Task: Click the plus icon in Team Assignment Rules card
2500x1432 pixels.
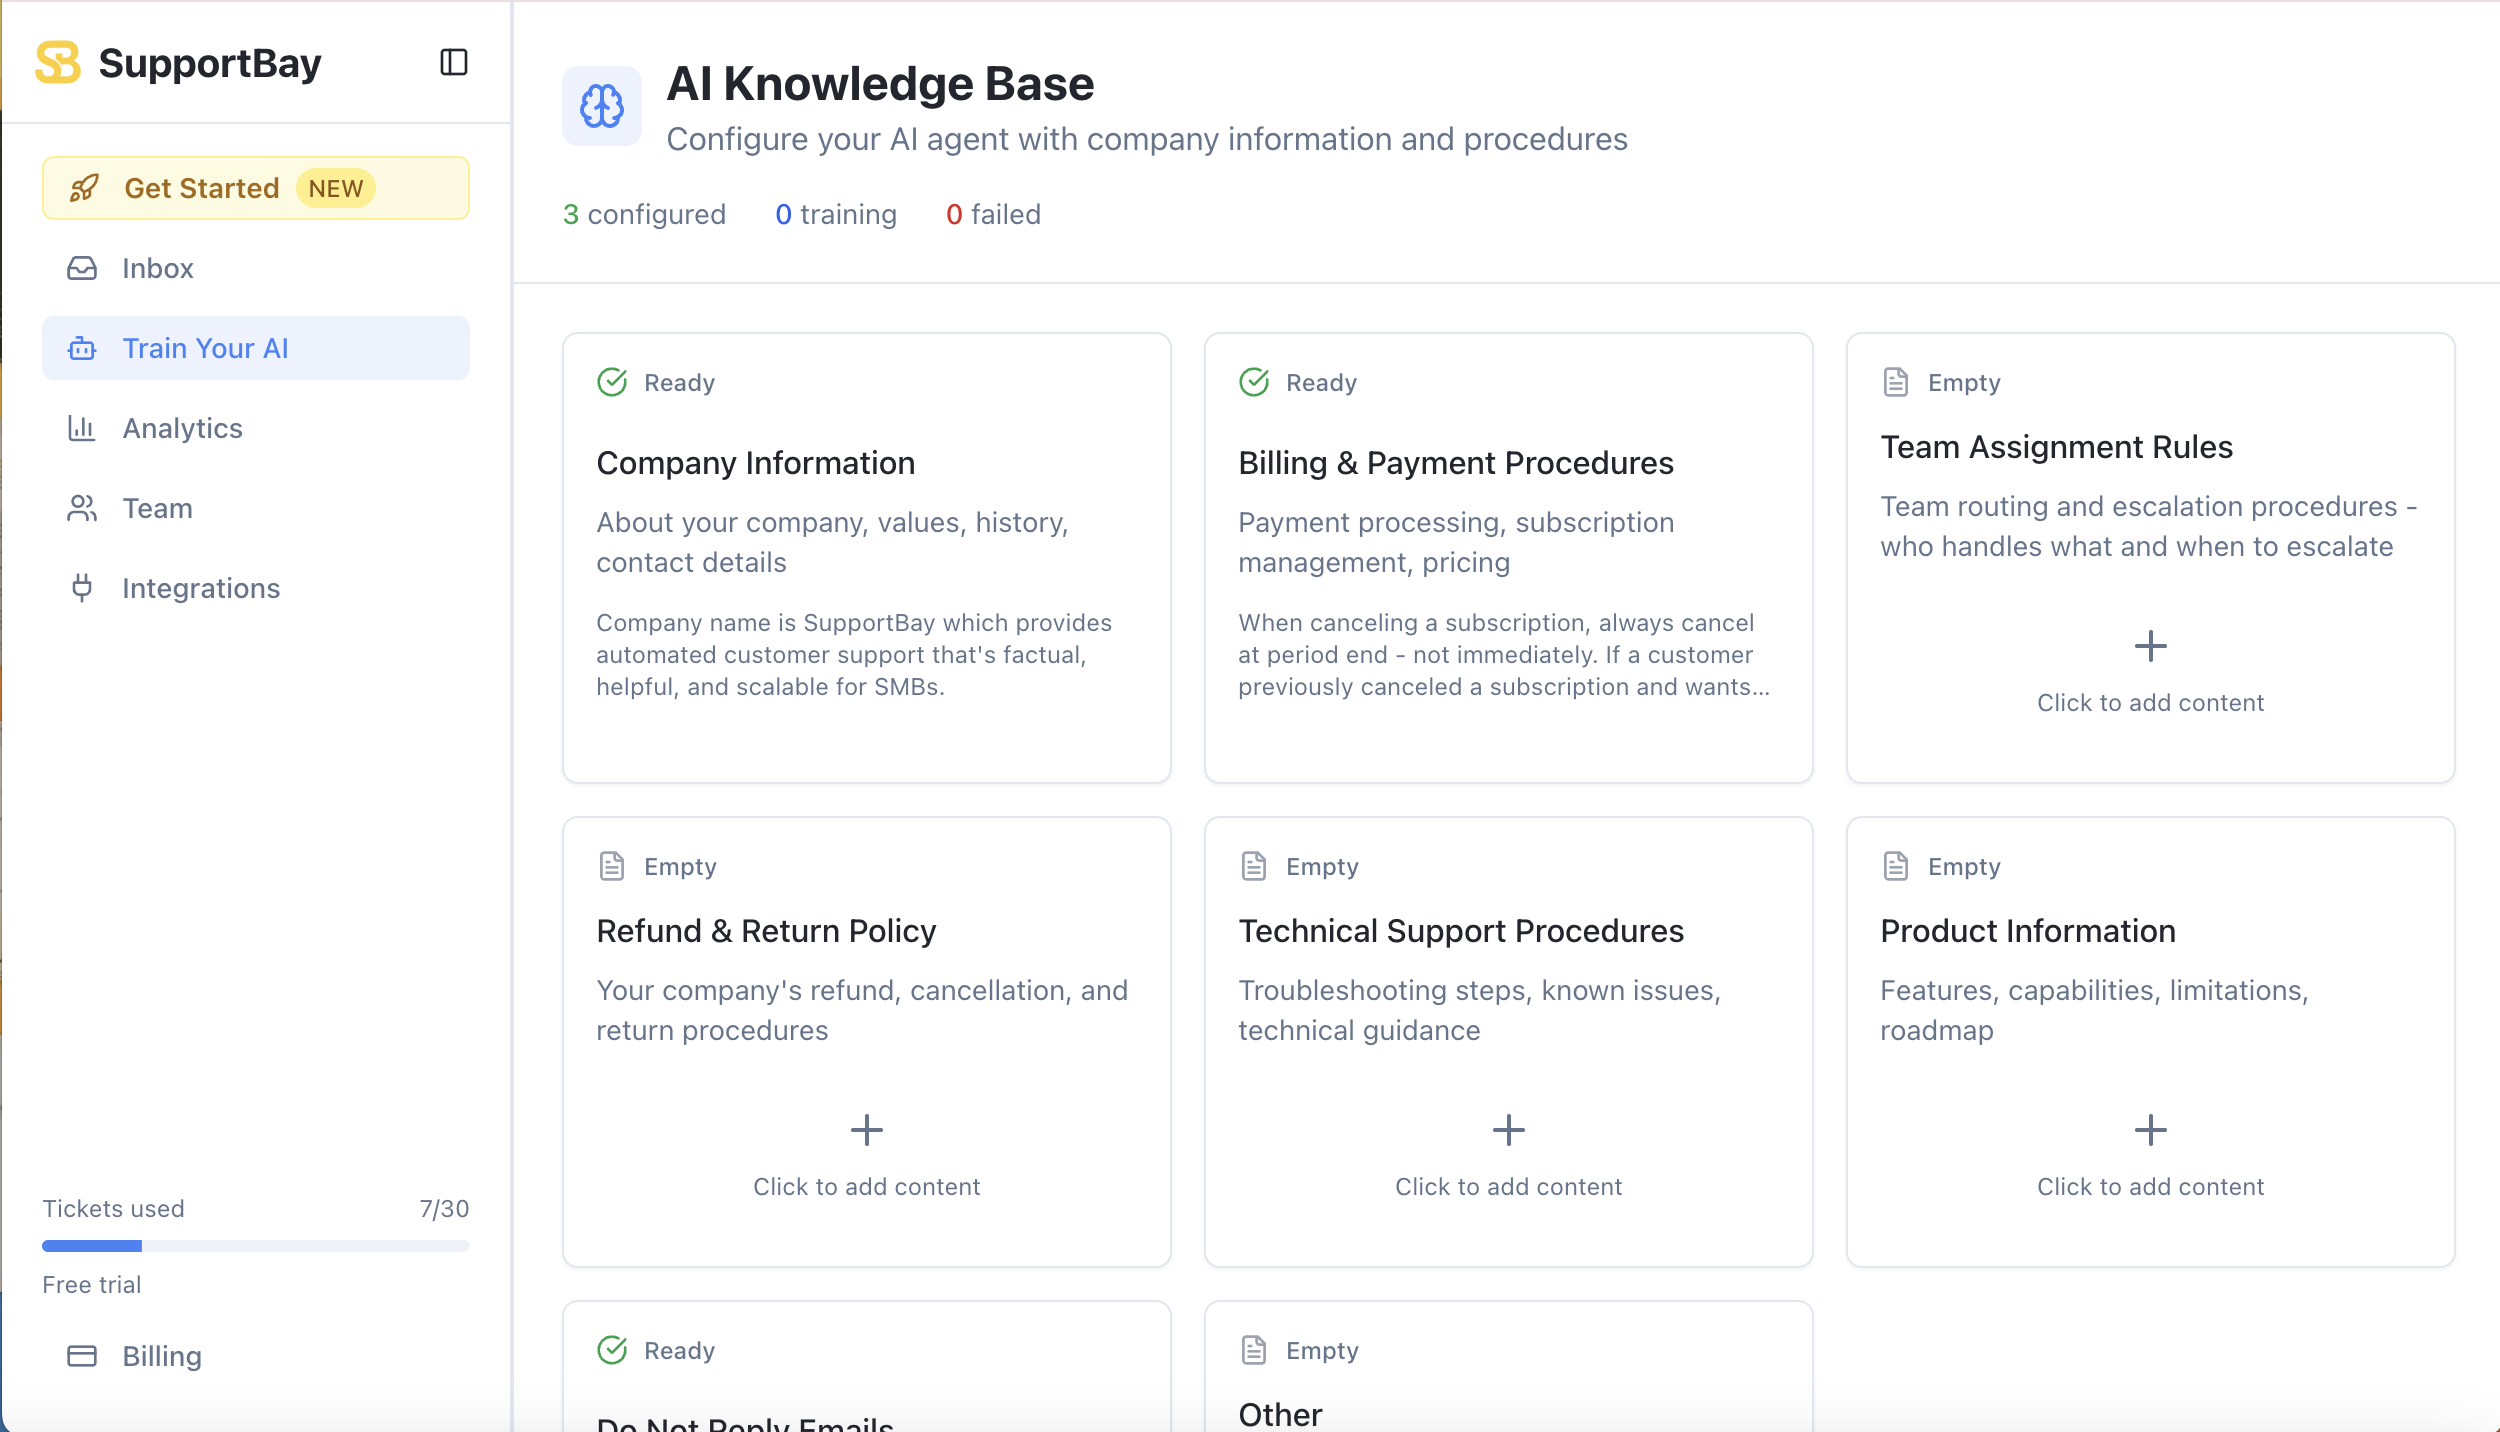Action: (x=2151, y=646)
